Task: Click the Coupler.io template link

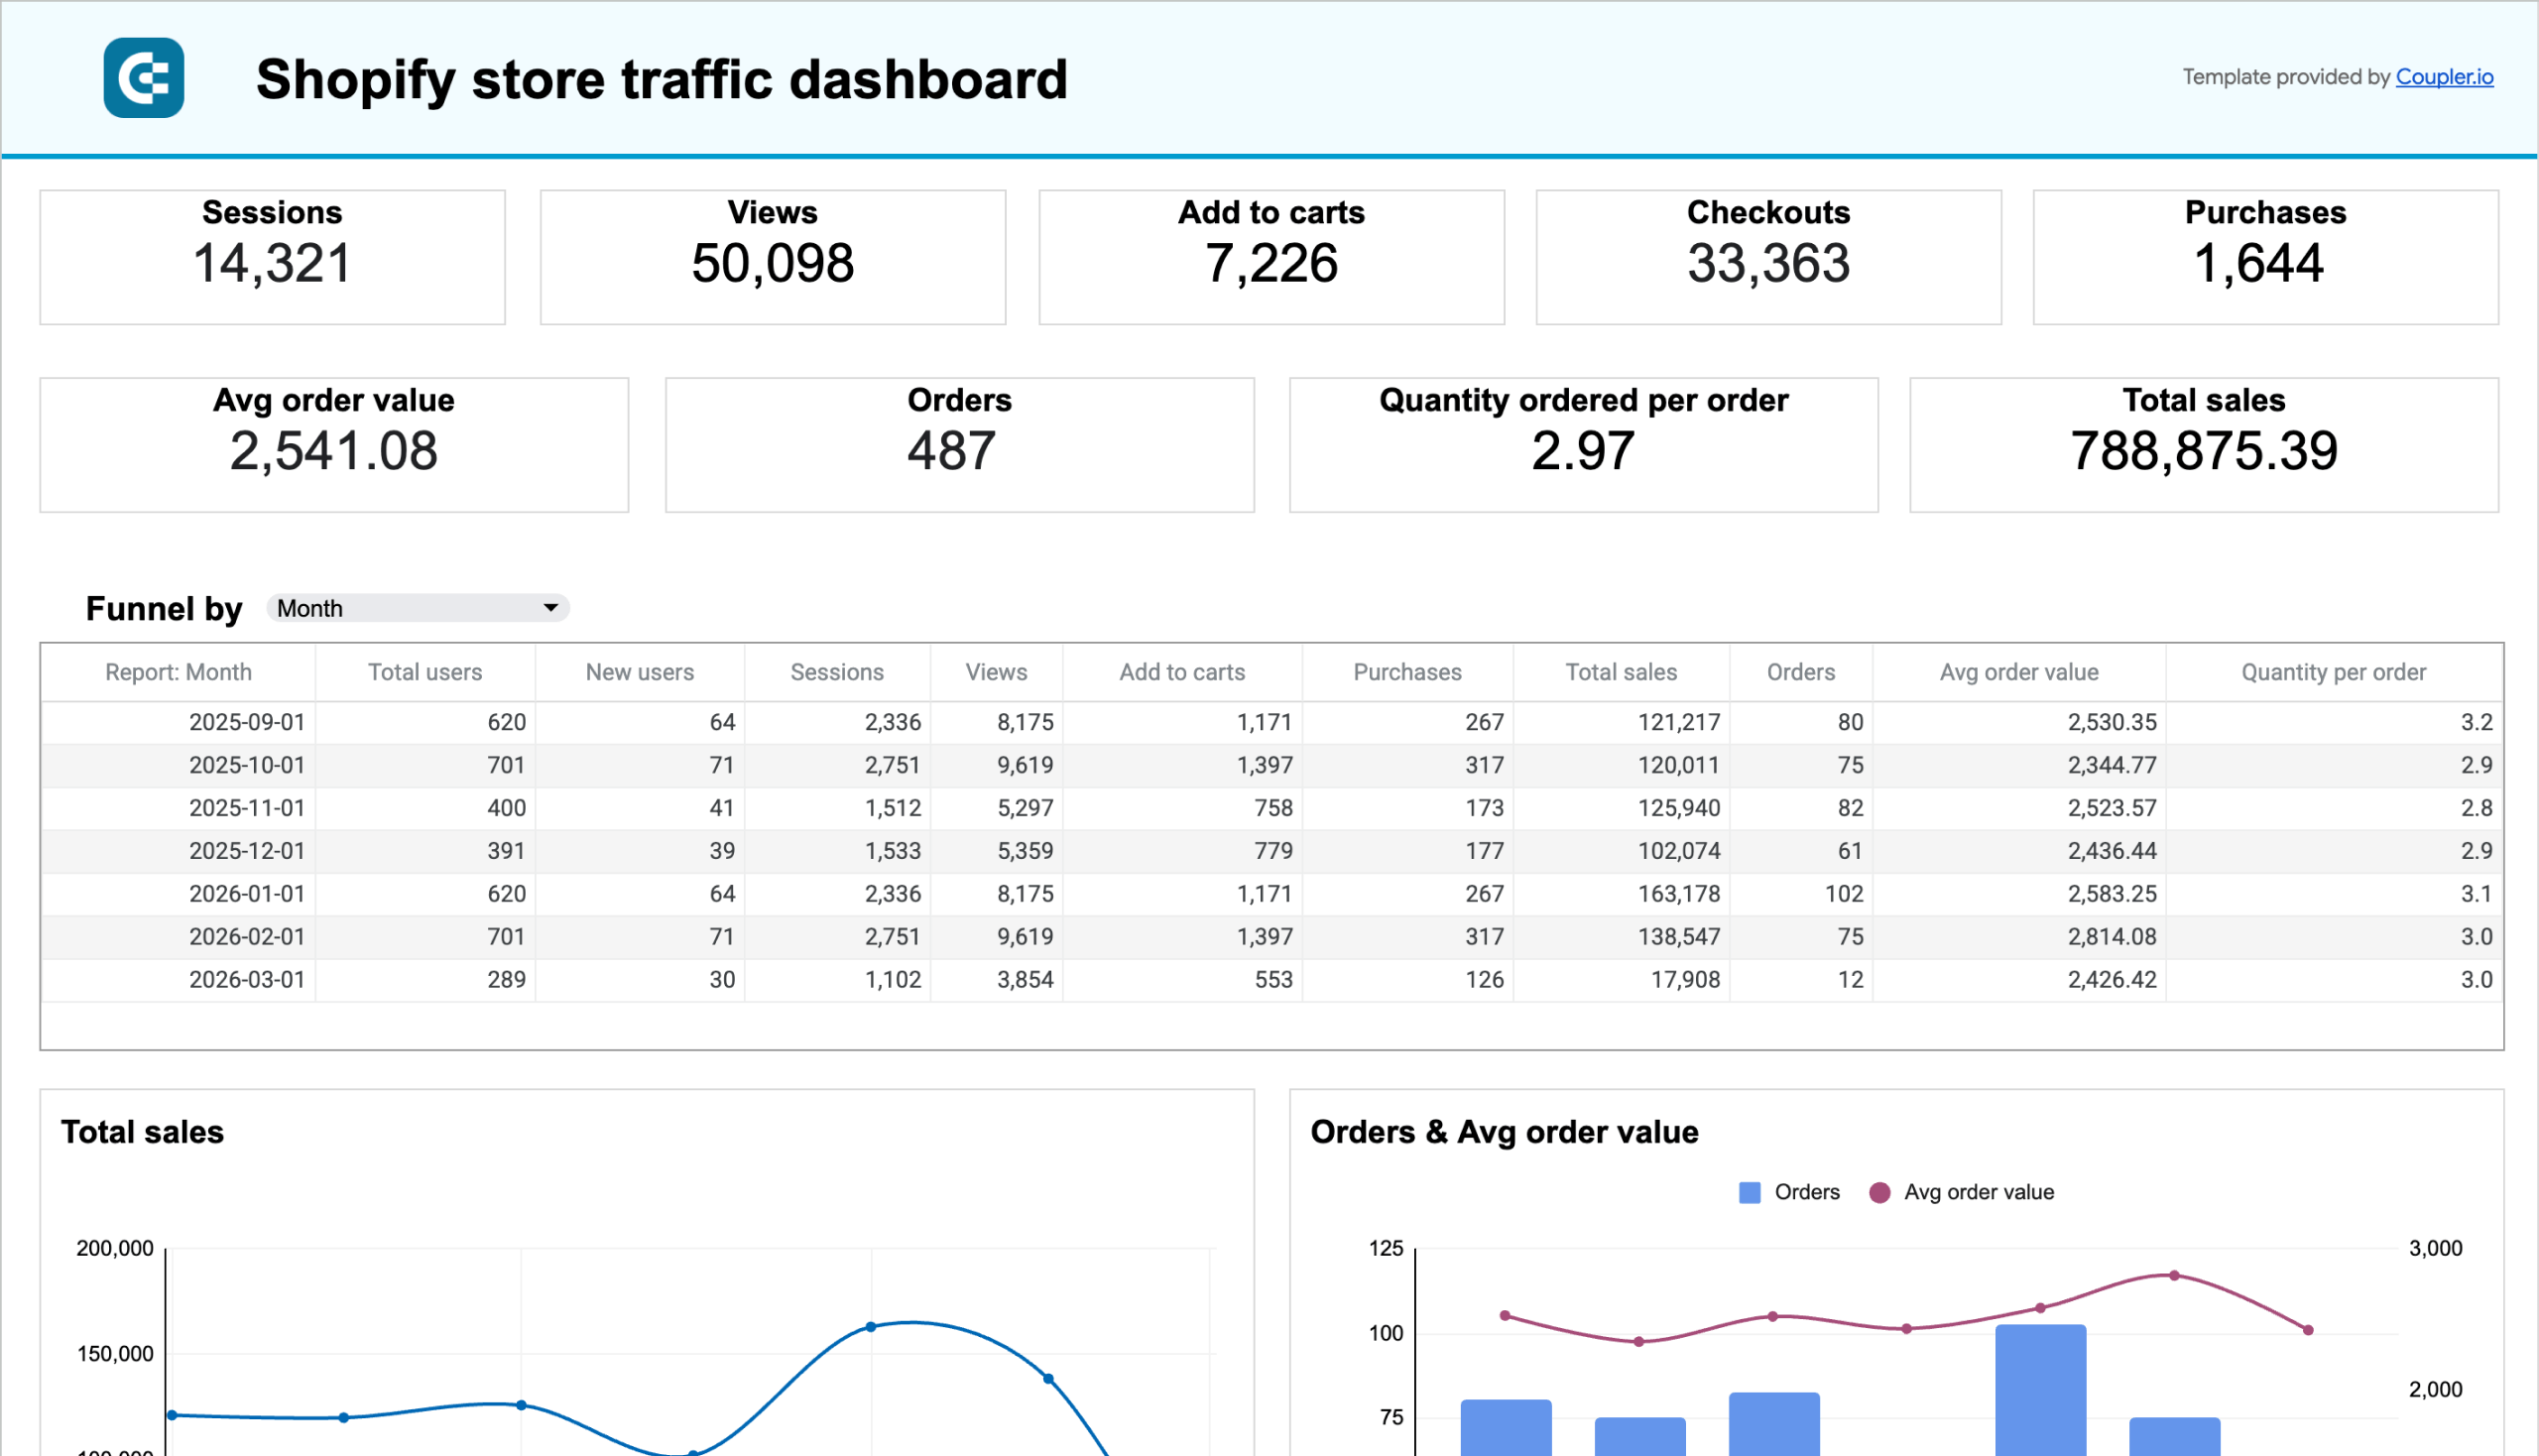Action: [x=2444, y=76]
